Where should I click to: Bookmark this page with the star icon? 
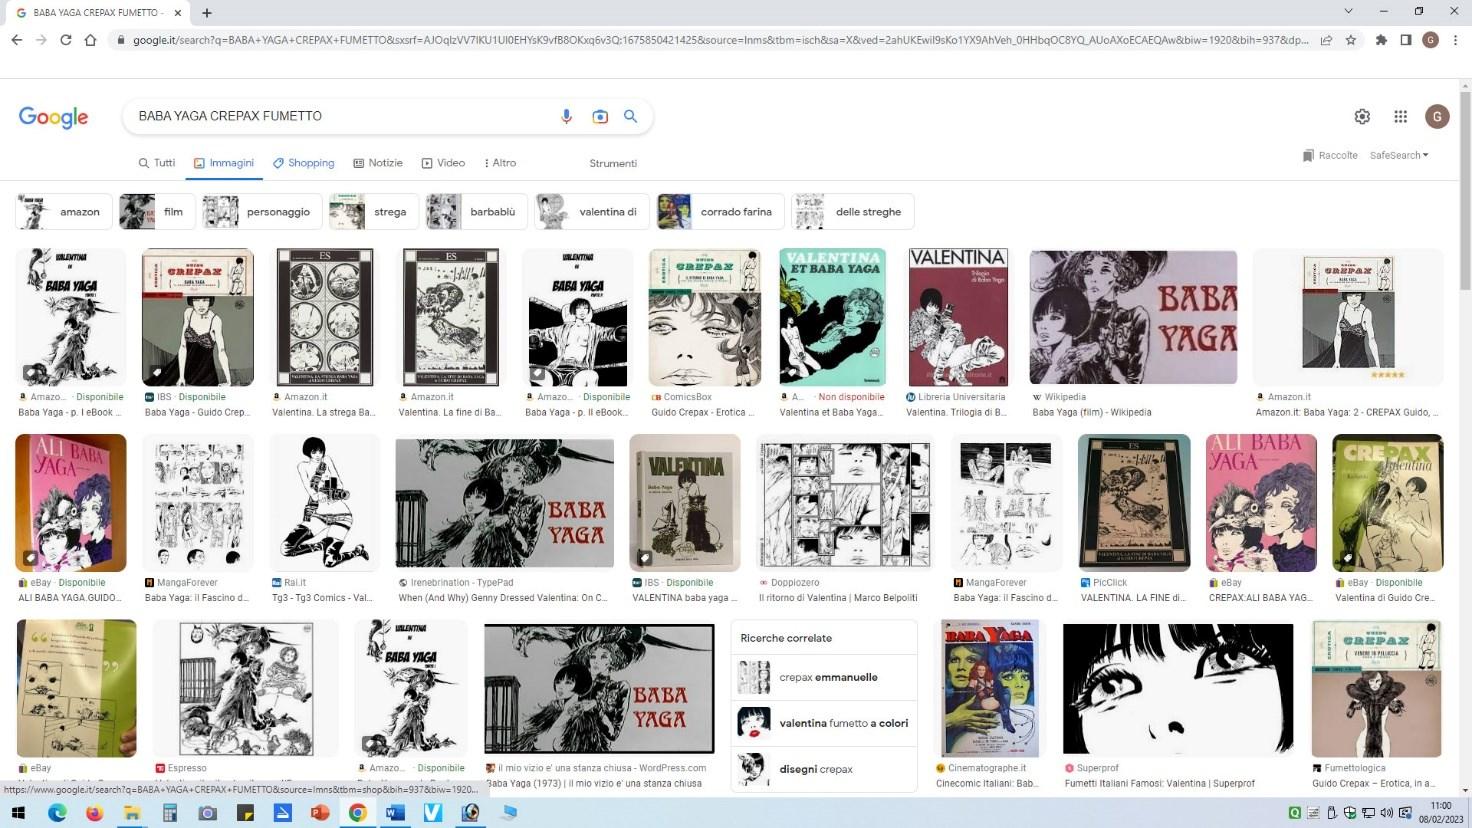coord(1351,40)
